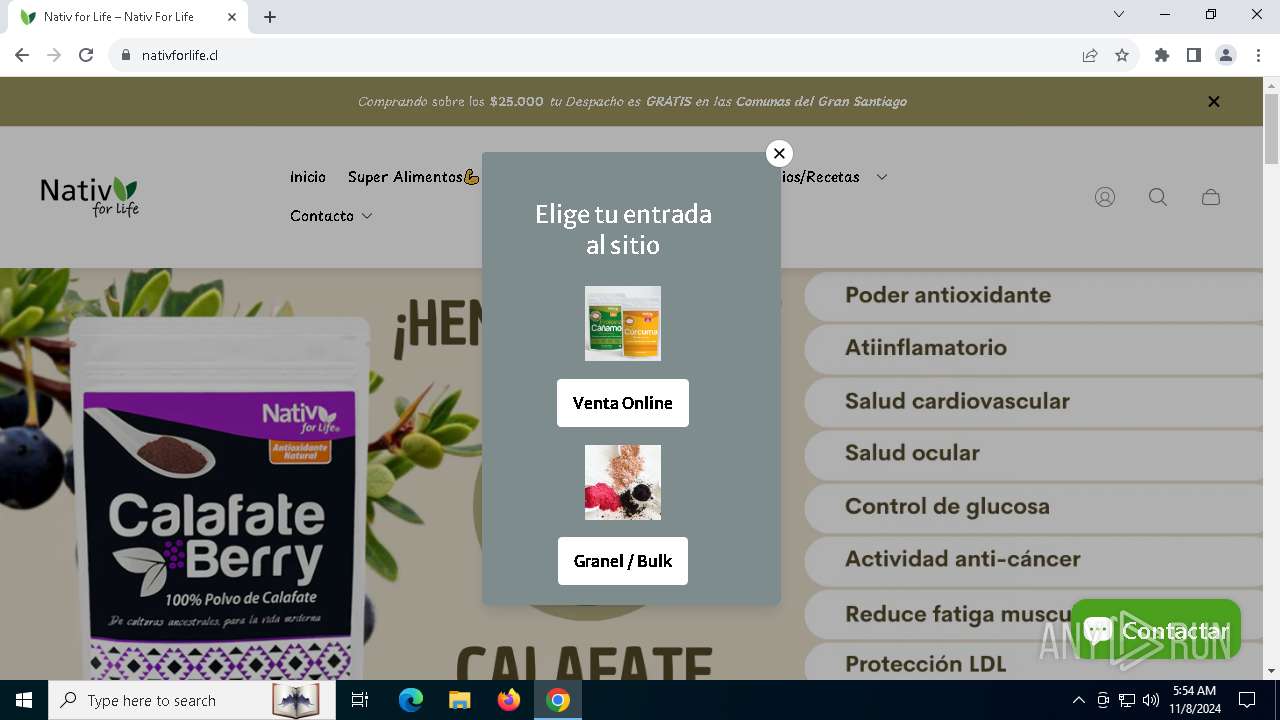Dismiss the free shipping announcement bar
Screen dimensions: 1280x720
1214,101
